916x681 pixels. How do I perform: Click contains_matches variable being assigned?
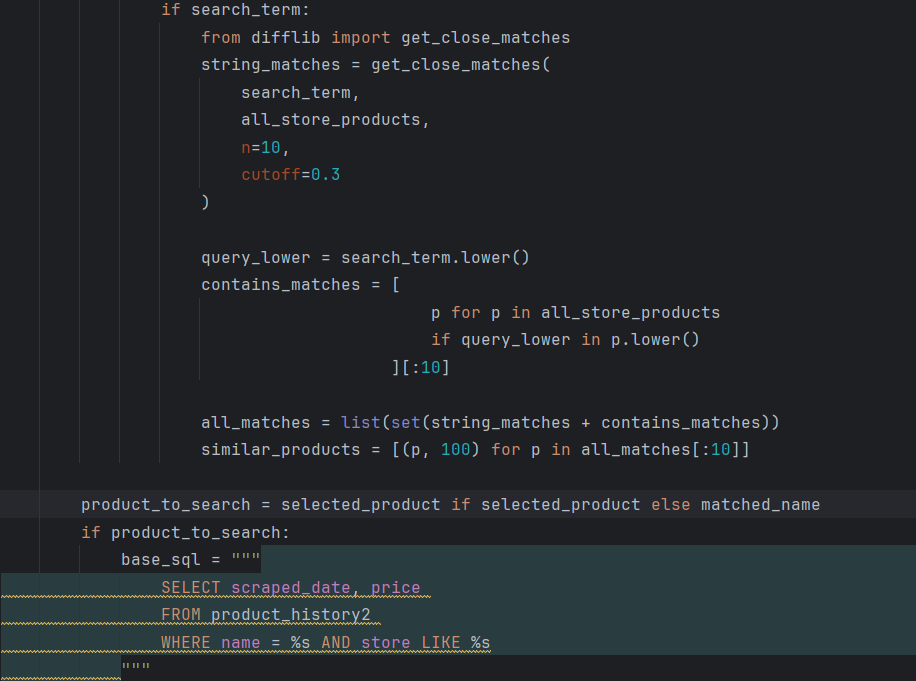[280, 285]
